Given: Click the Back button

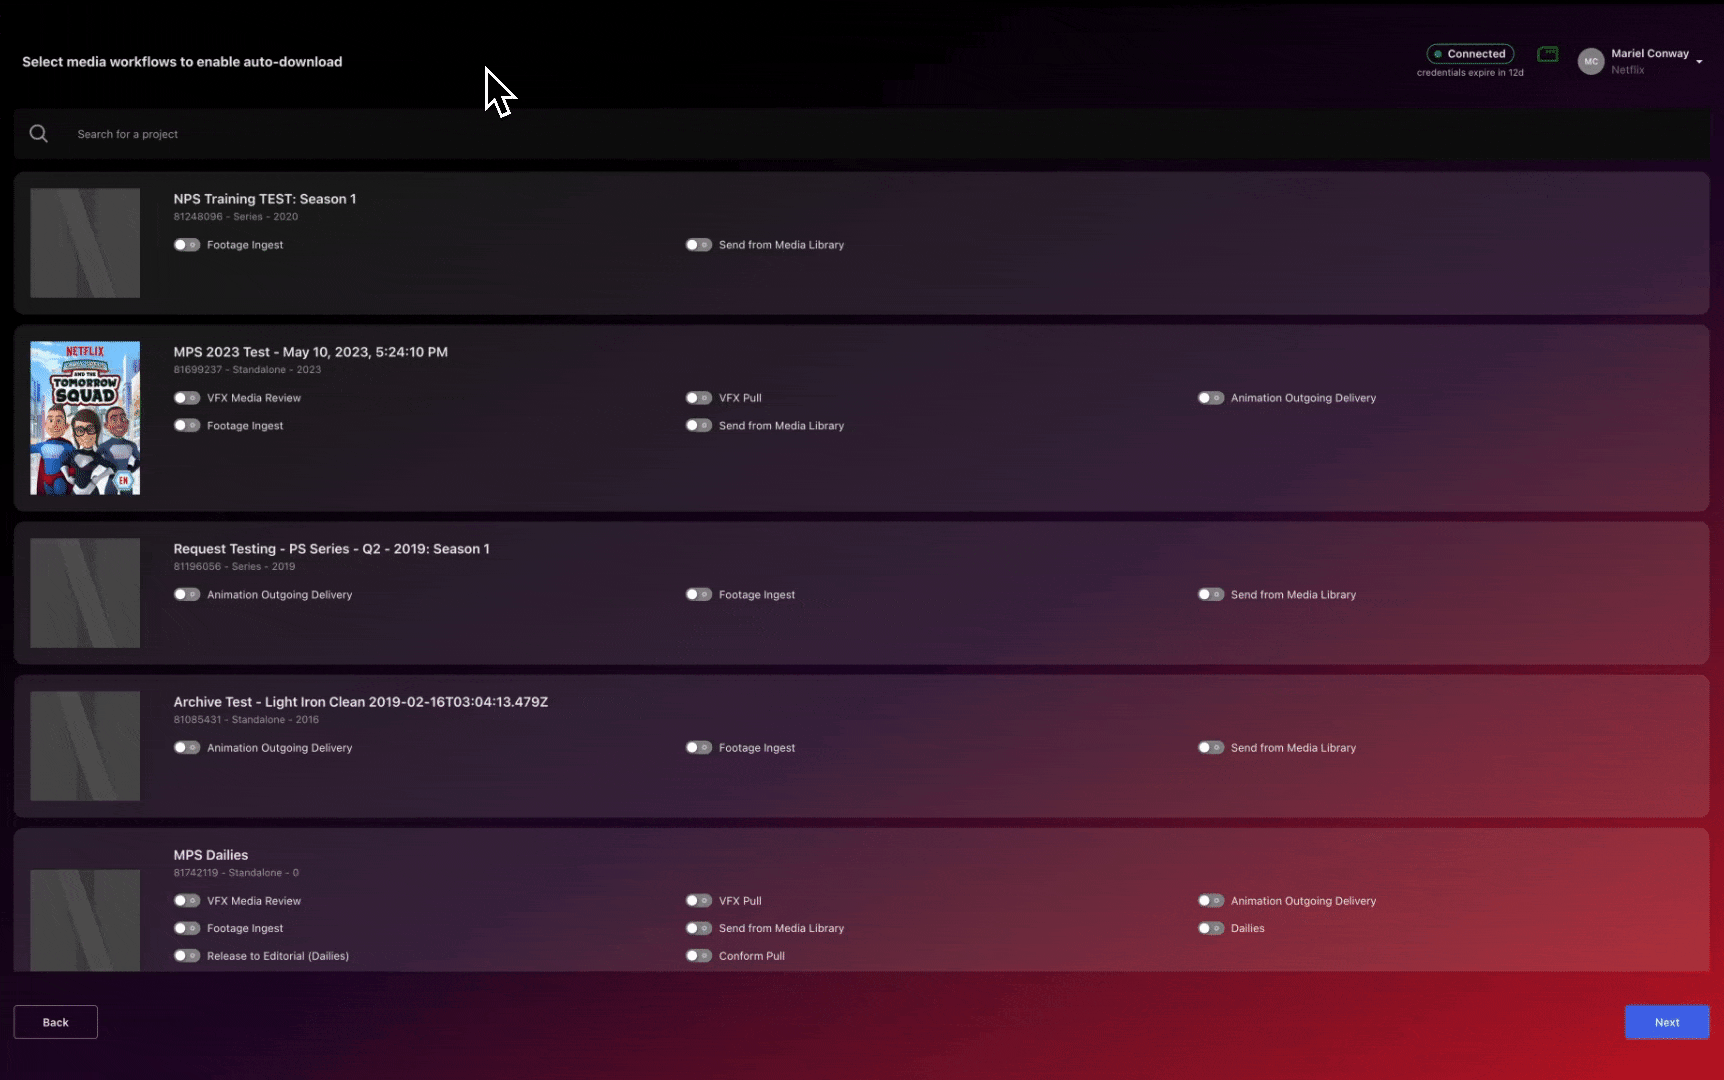Looking at the screenshot, I should coord(55,1022).
